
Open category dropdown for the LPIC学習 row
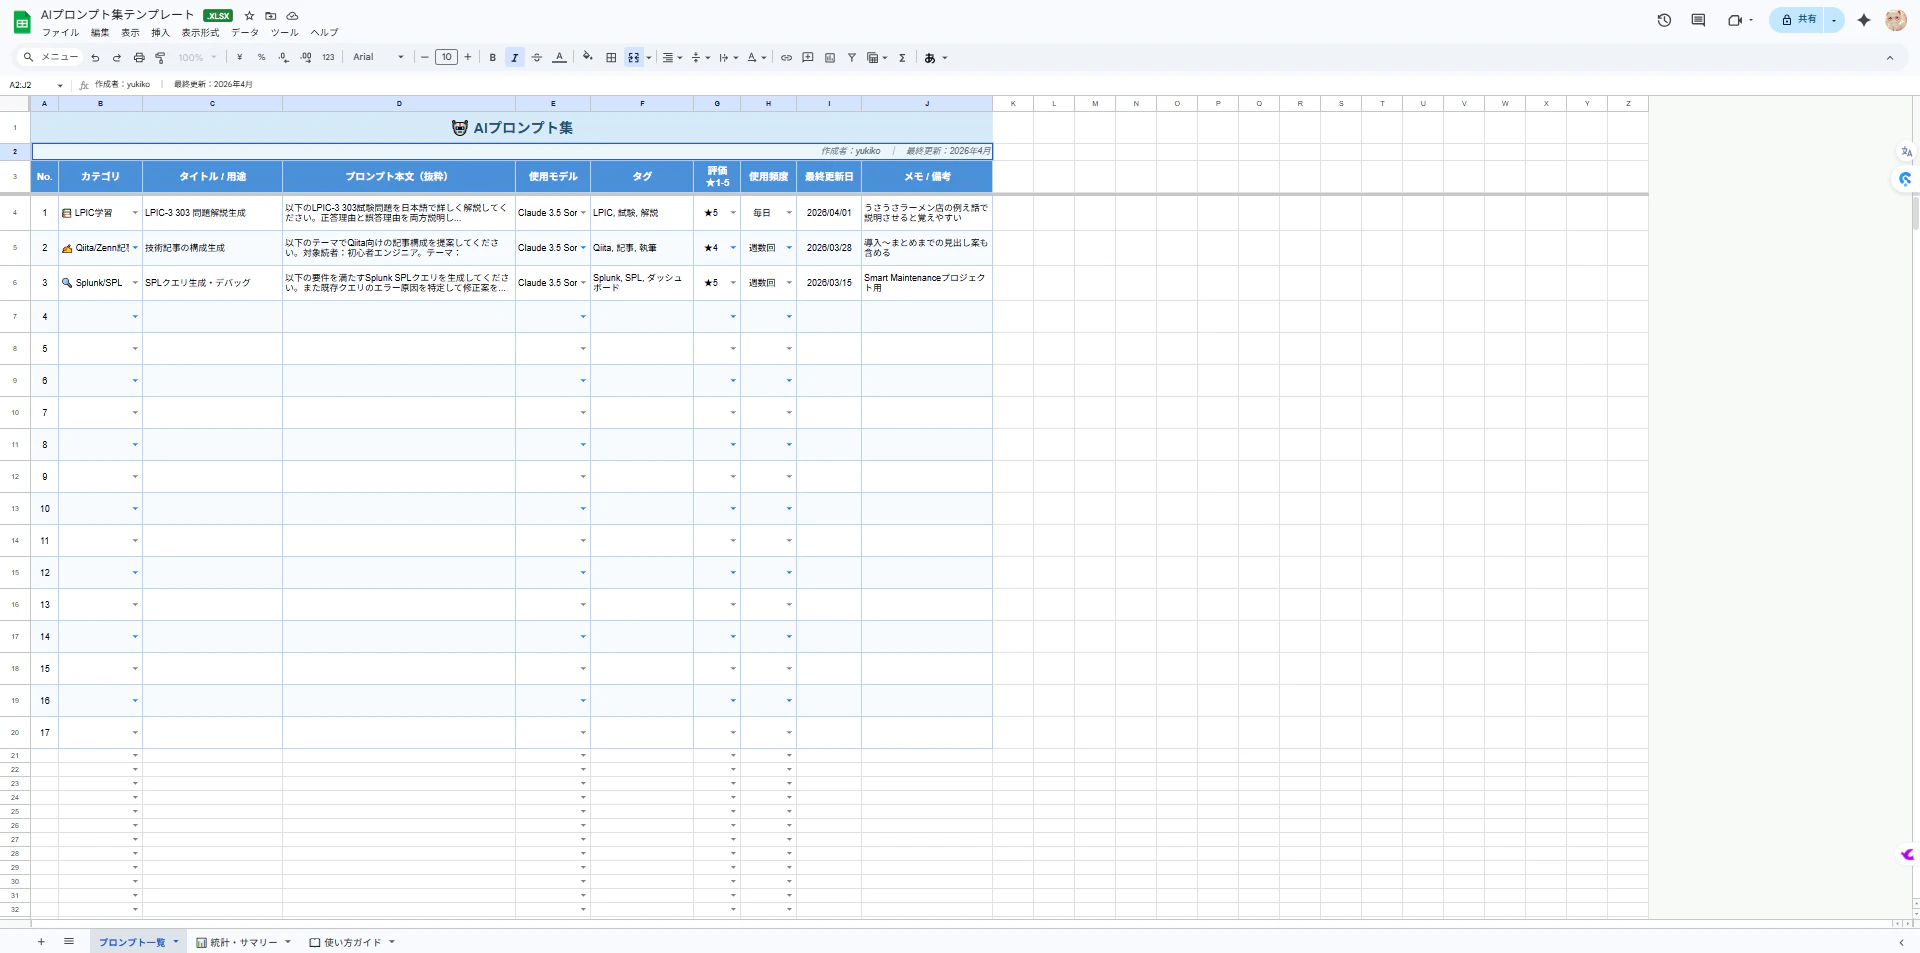(135, 213)
